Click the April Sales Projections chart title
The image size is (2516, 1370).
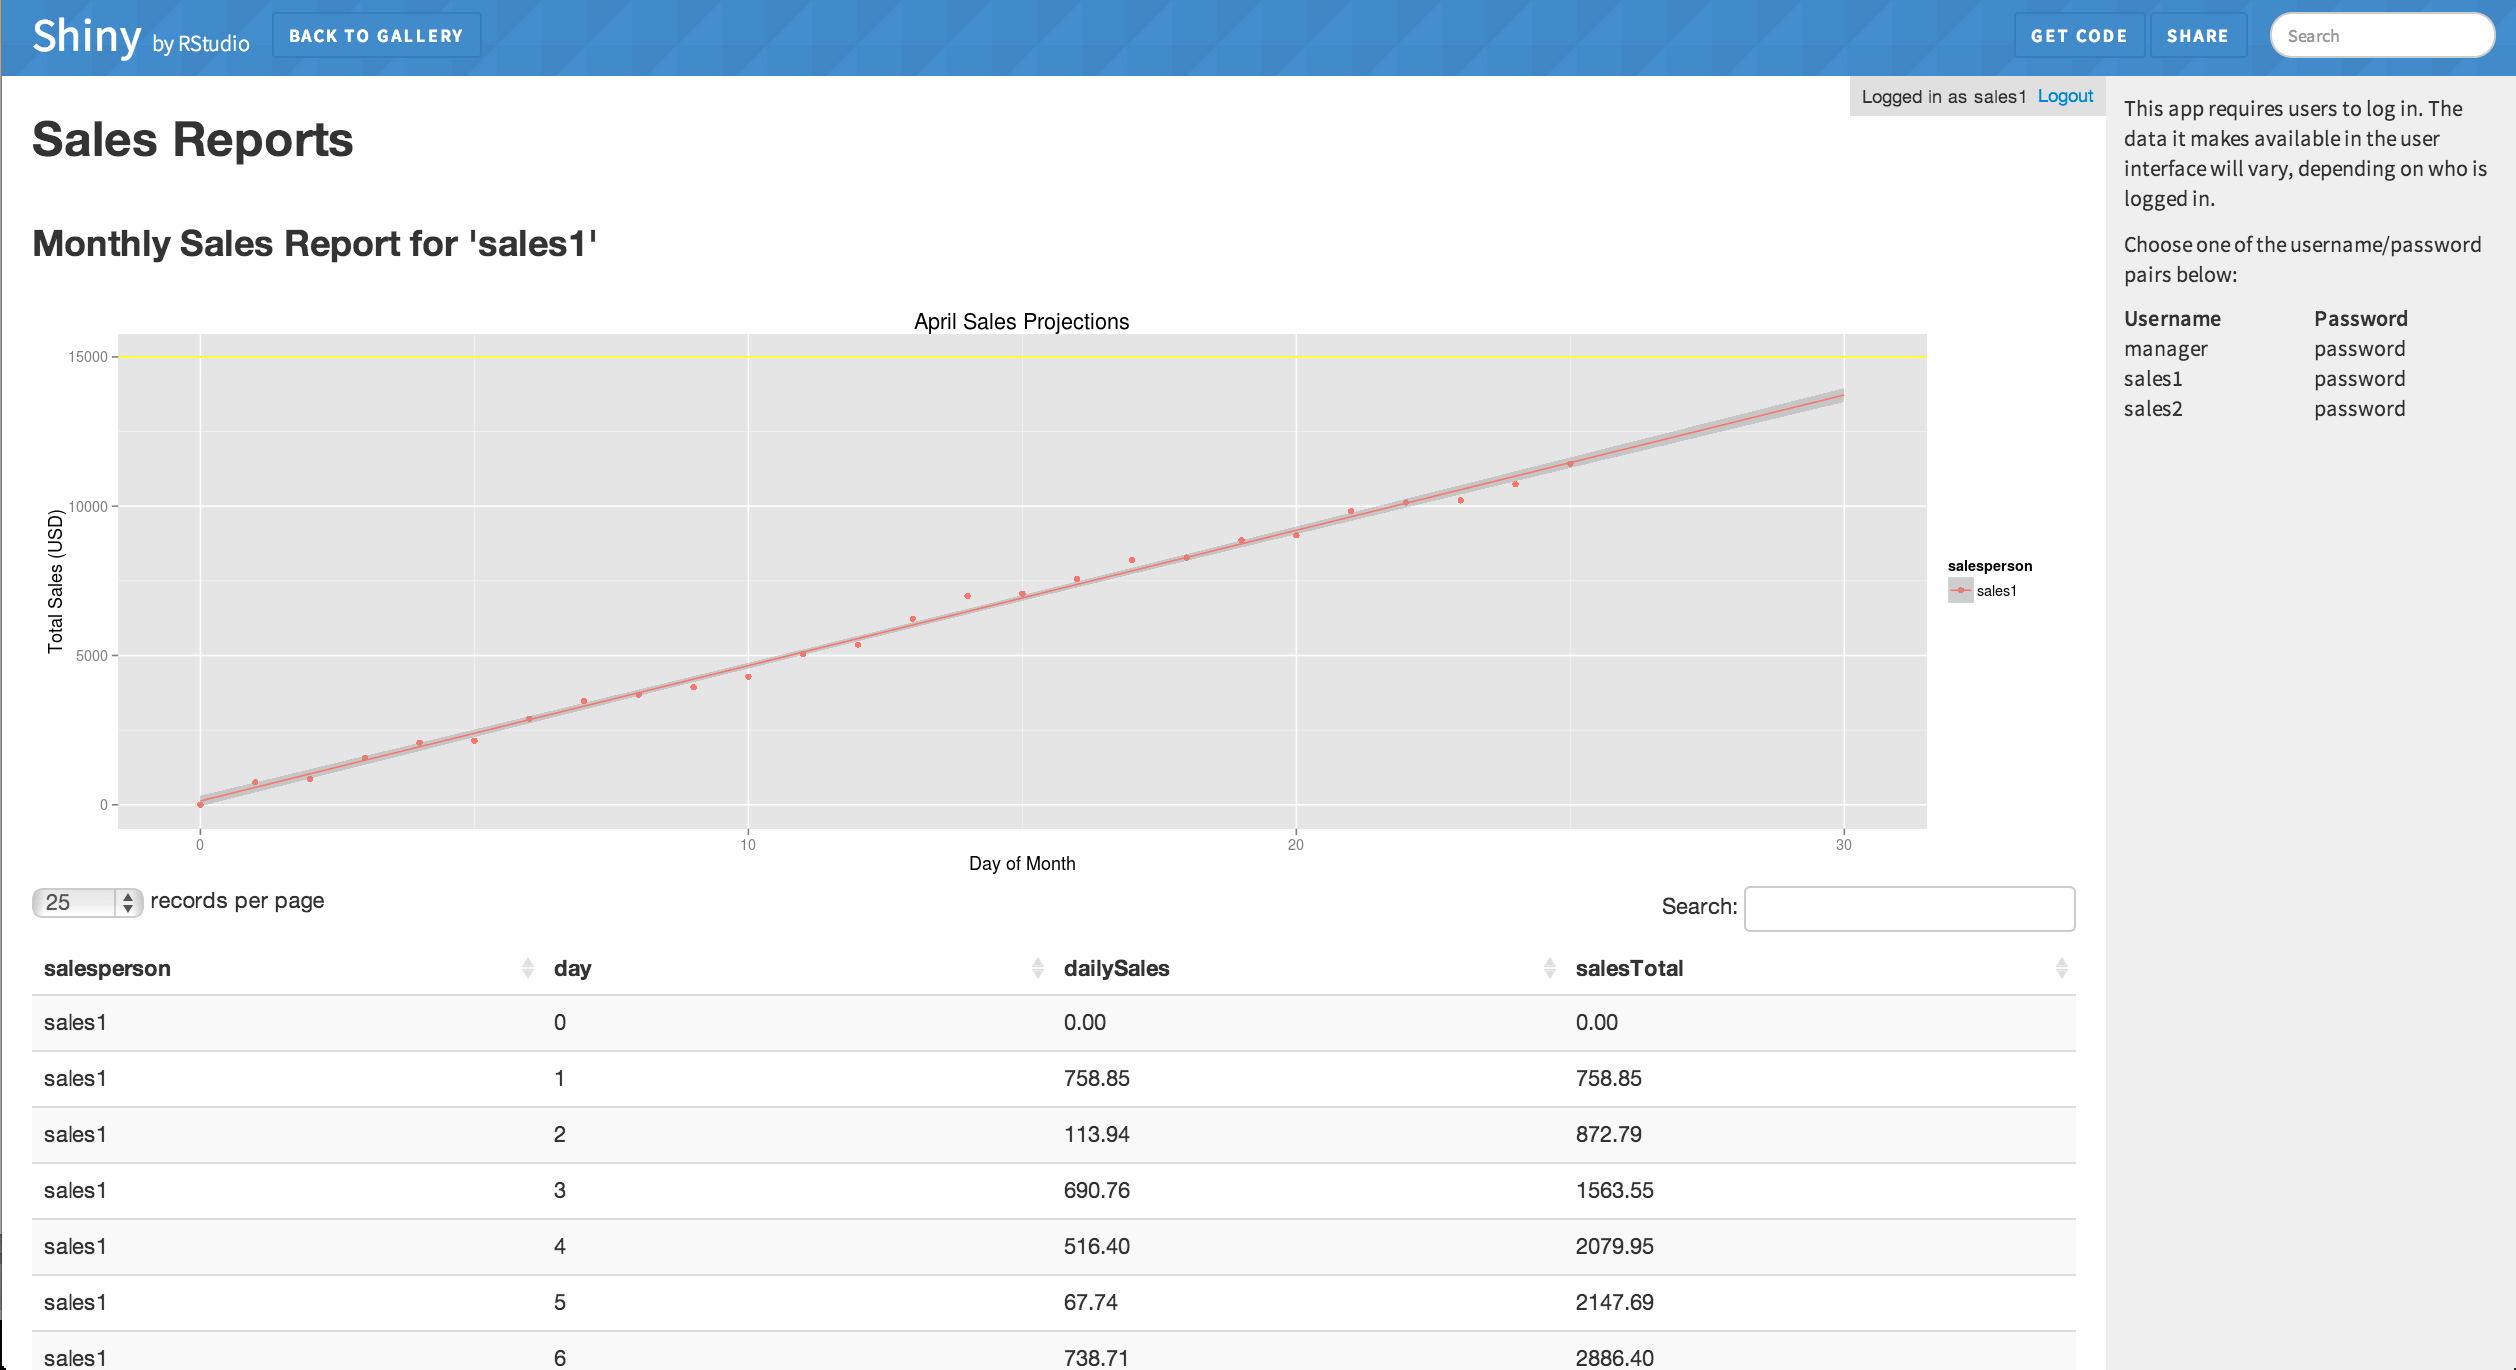point(1021,321)
